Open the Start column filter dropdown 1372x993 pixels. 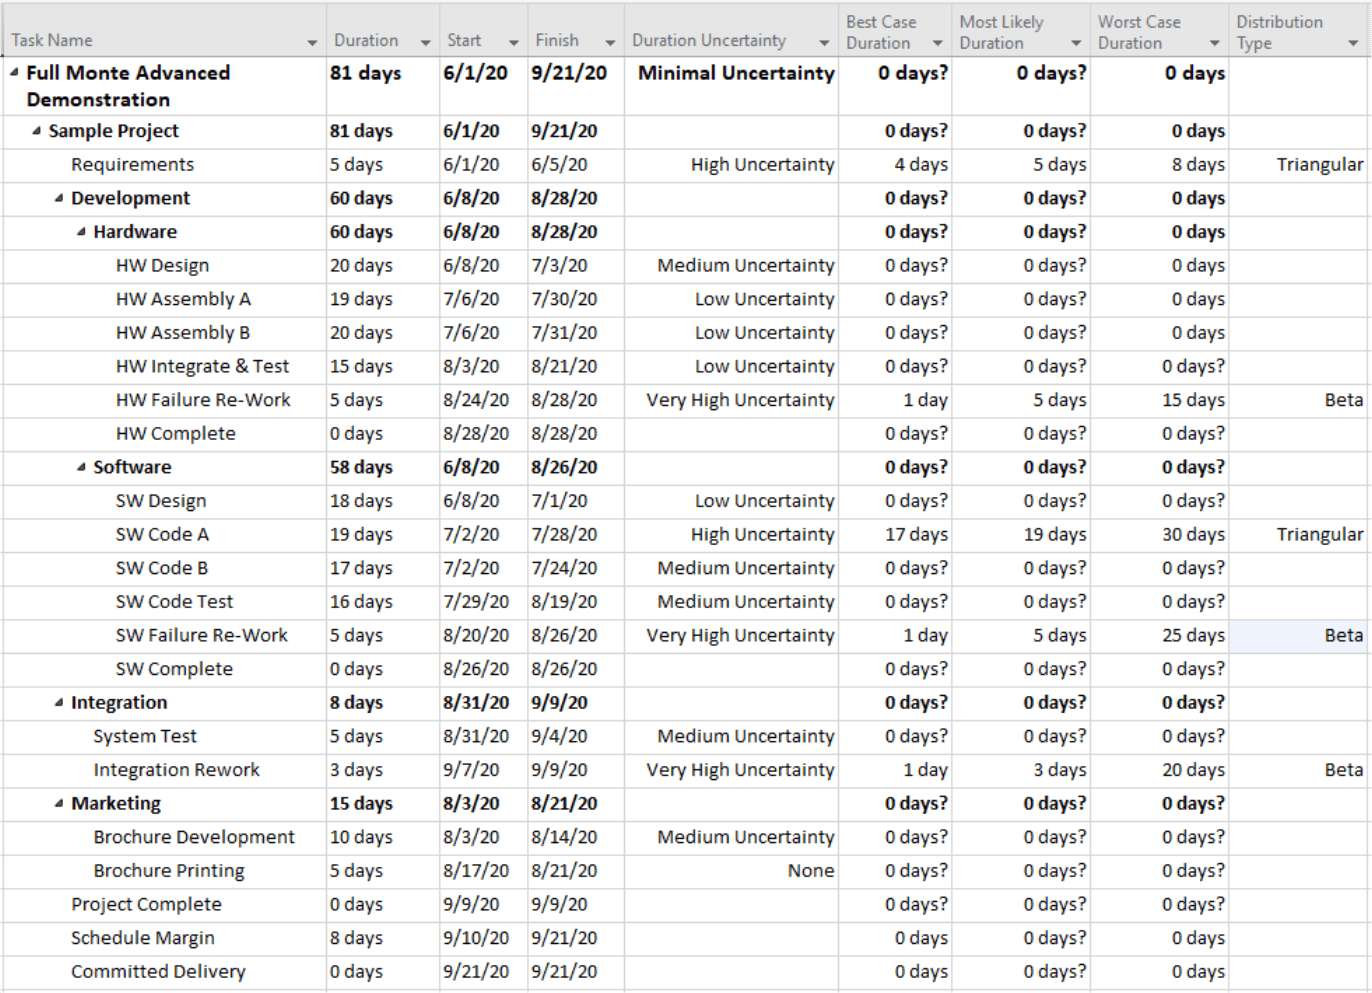513,43
